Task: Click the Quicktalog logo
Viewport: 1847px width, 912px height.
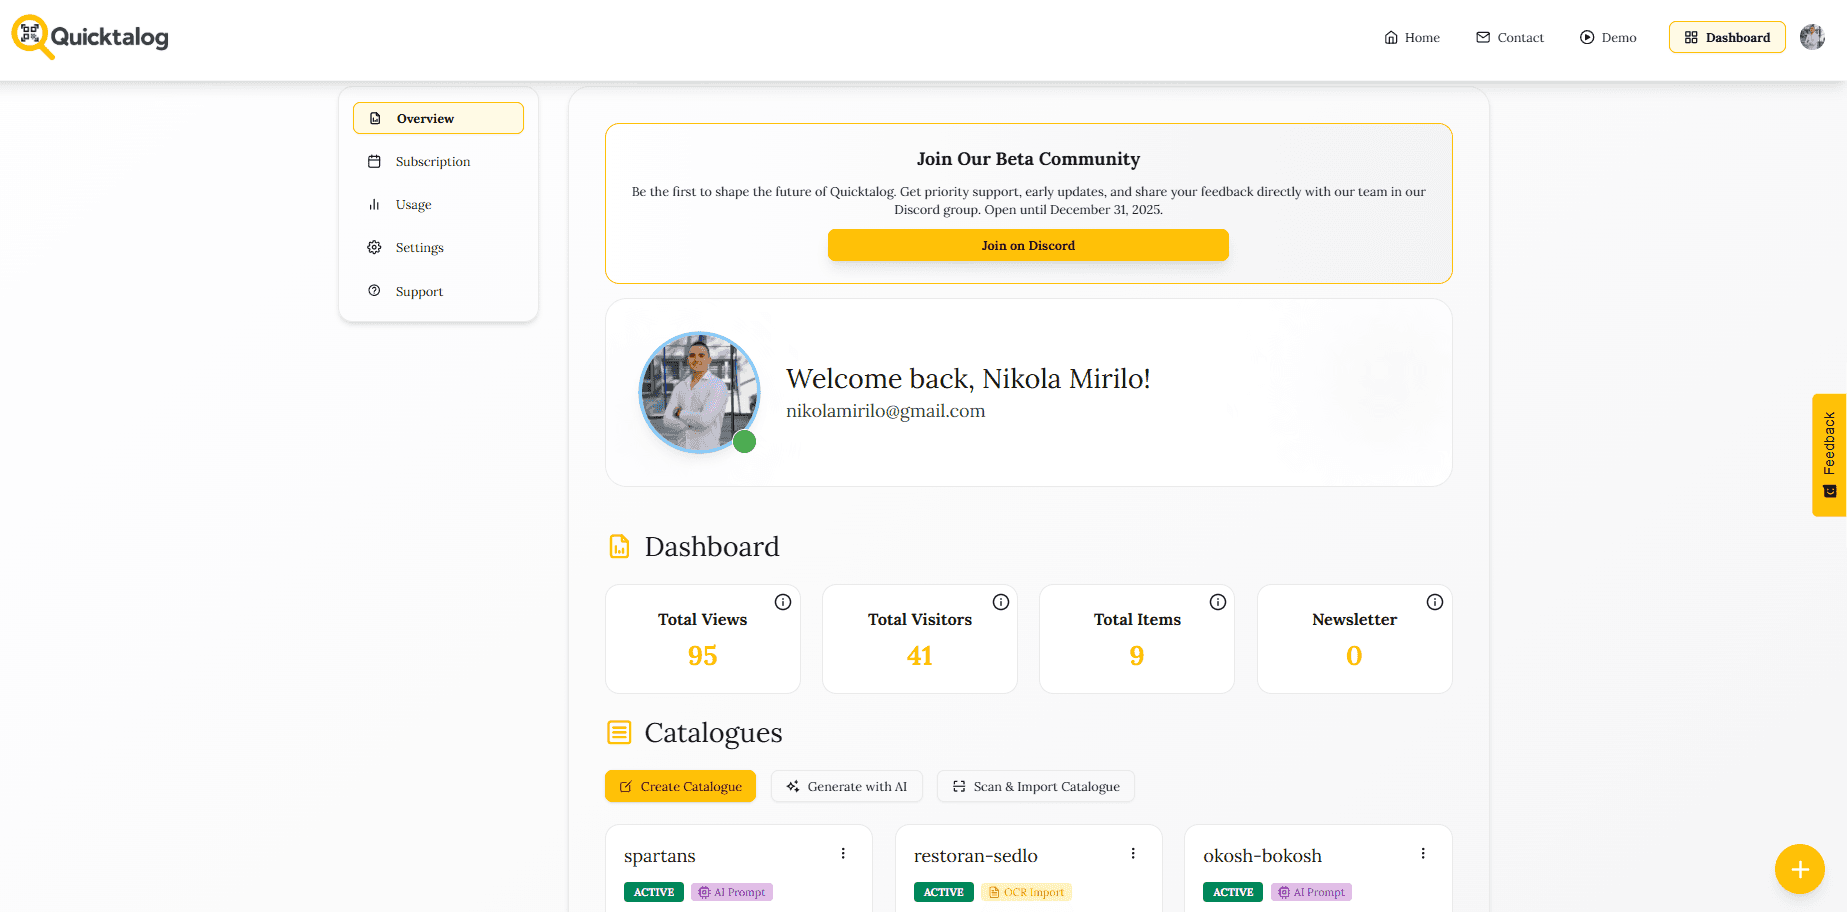Action: tap(90, 37)
